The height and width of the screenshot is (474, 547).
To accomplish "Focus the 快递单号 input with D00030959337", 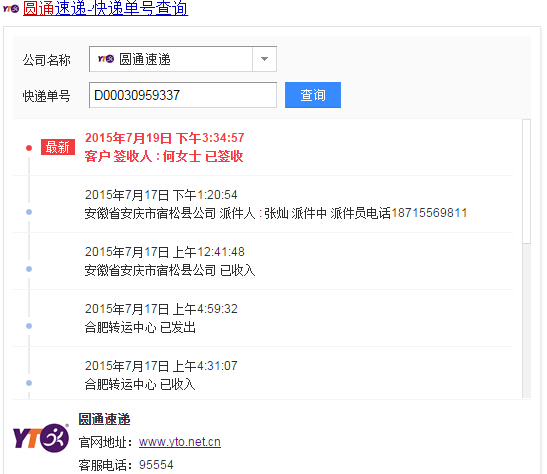I will pyautogui.click(x=183, y=95).
